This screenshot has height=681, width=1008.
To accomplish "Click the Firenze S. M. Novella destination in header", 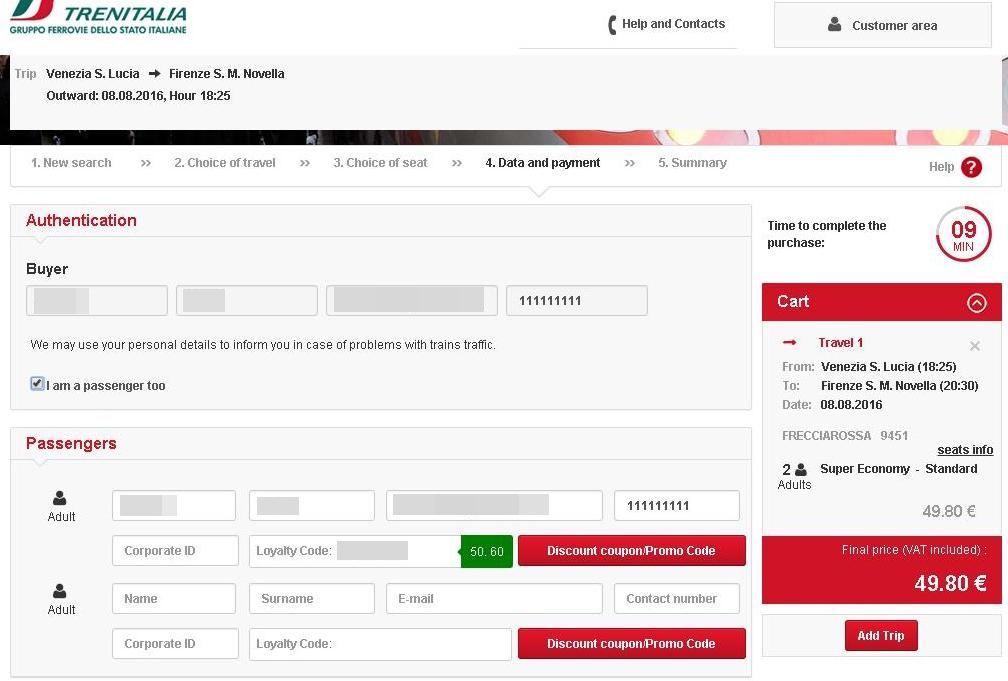I will click(x=226, y=73).
